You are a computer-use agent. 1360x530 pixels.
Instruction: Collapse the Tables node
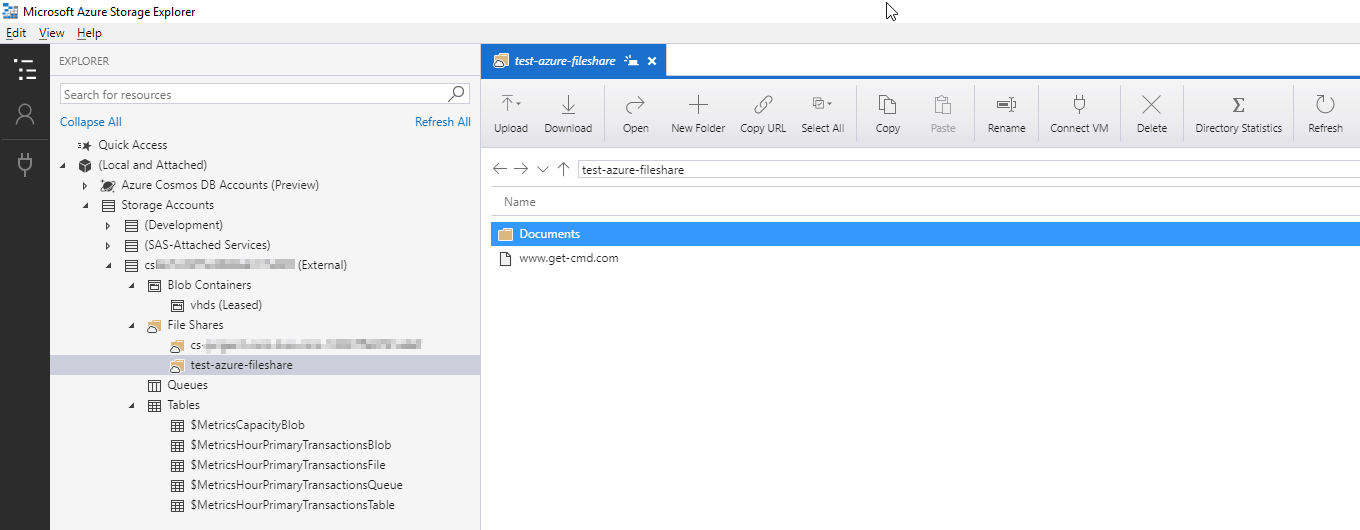(x=131, y=405)
